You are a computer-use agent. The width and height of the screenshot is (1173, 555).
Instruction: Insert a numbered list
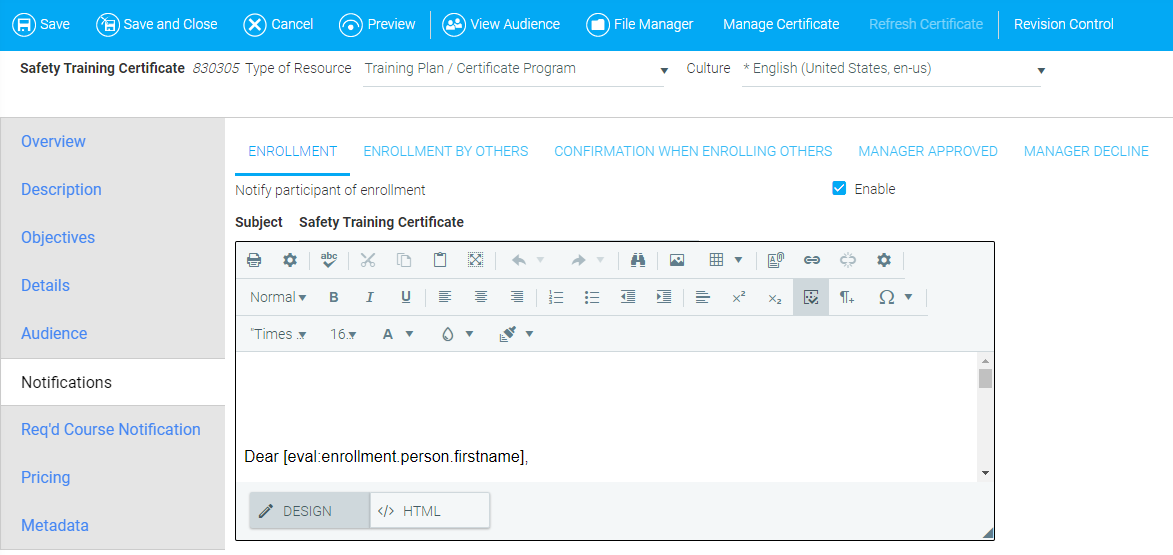[557, 297]
